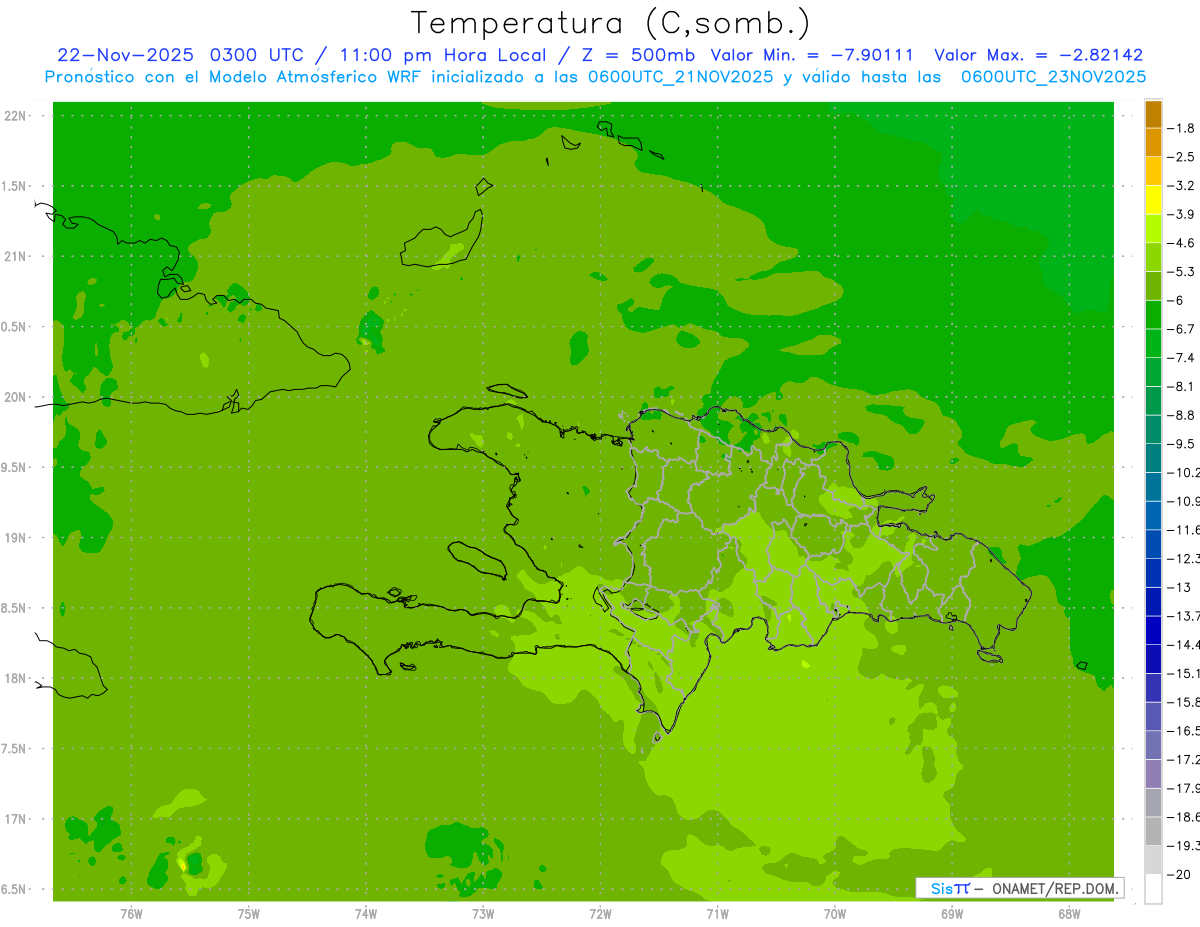Screen dimensions: 1200x927
Task: Click the dark orange swatch above -1.8
Action: pyautogui.click(x=1153, y=114)
